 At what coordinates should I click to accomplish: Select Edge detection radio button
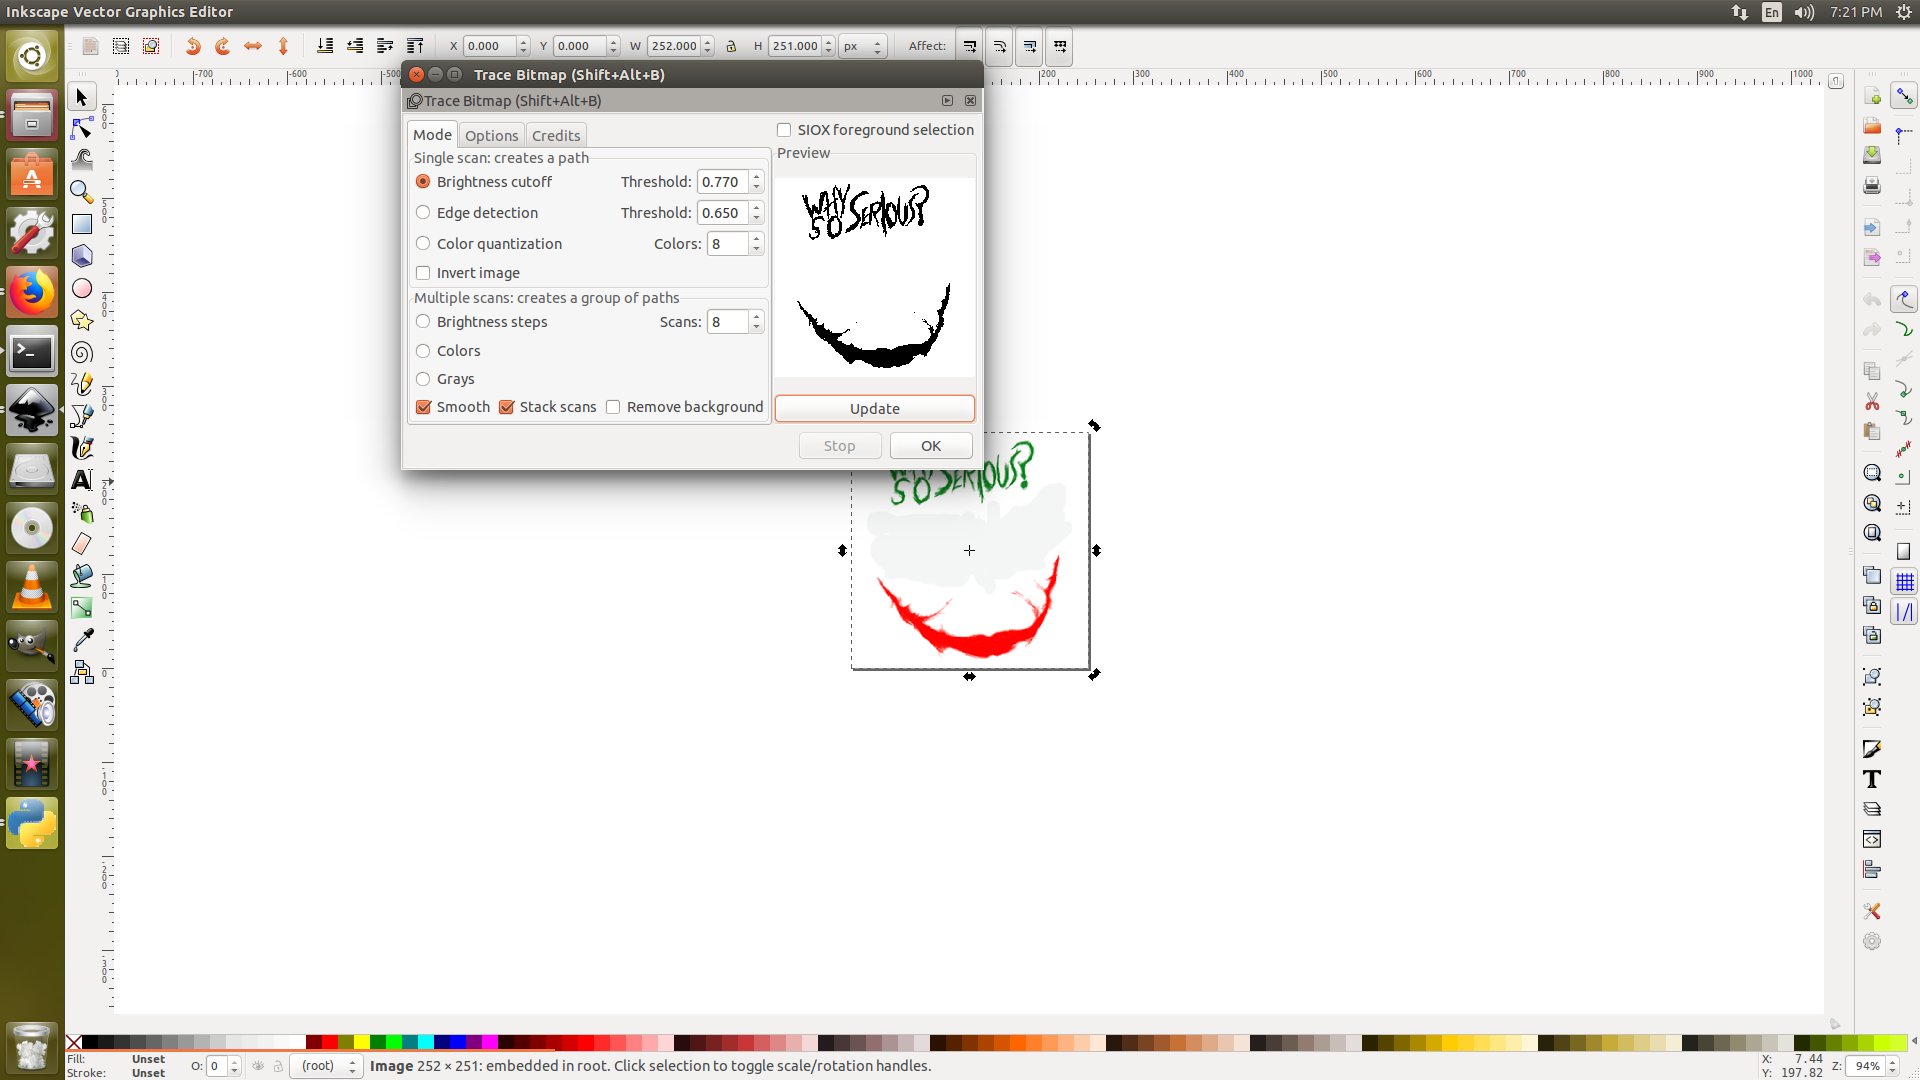(x=423, y=213)
